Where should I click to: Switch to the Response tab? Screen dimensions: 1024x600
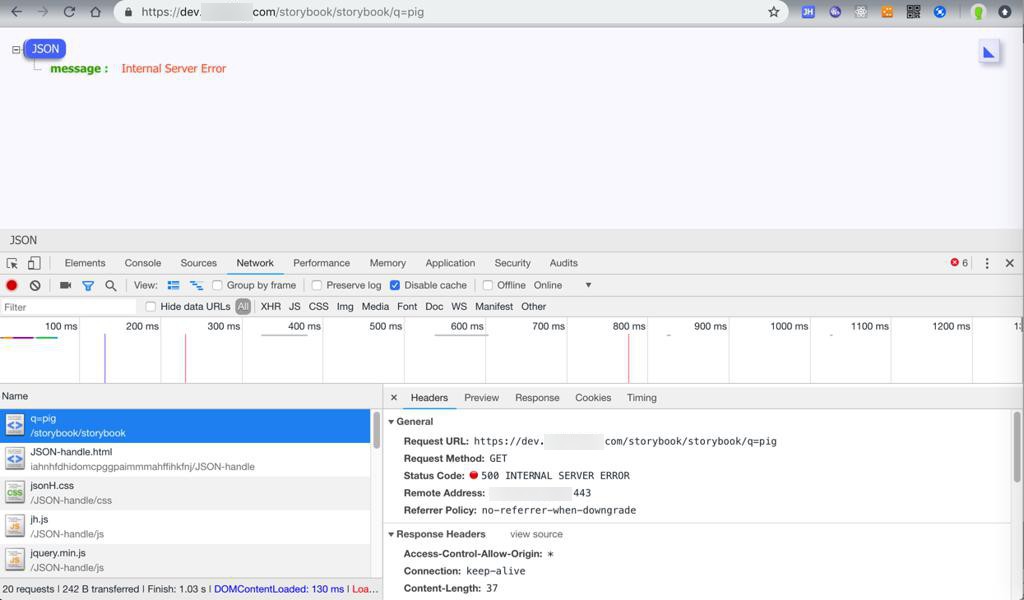(537, 398)
